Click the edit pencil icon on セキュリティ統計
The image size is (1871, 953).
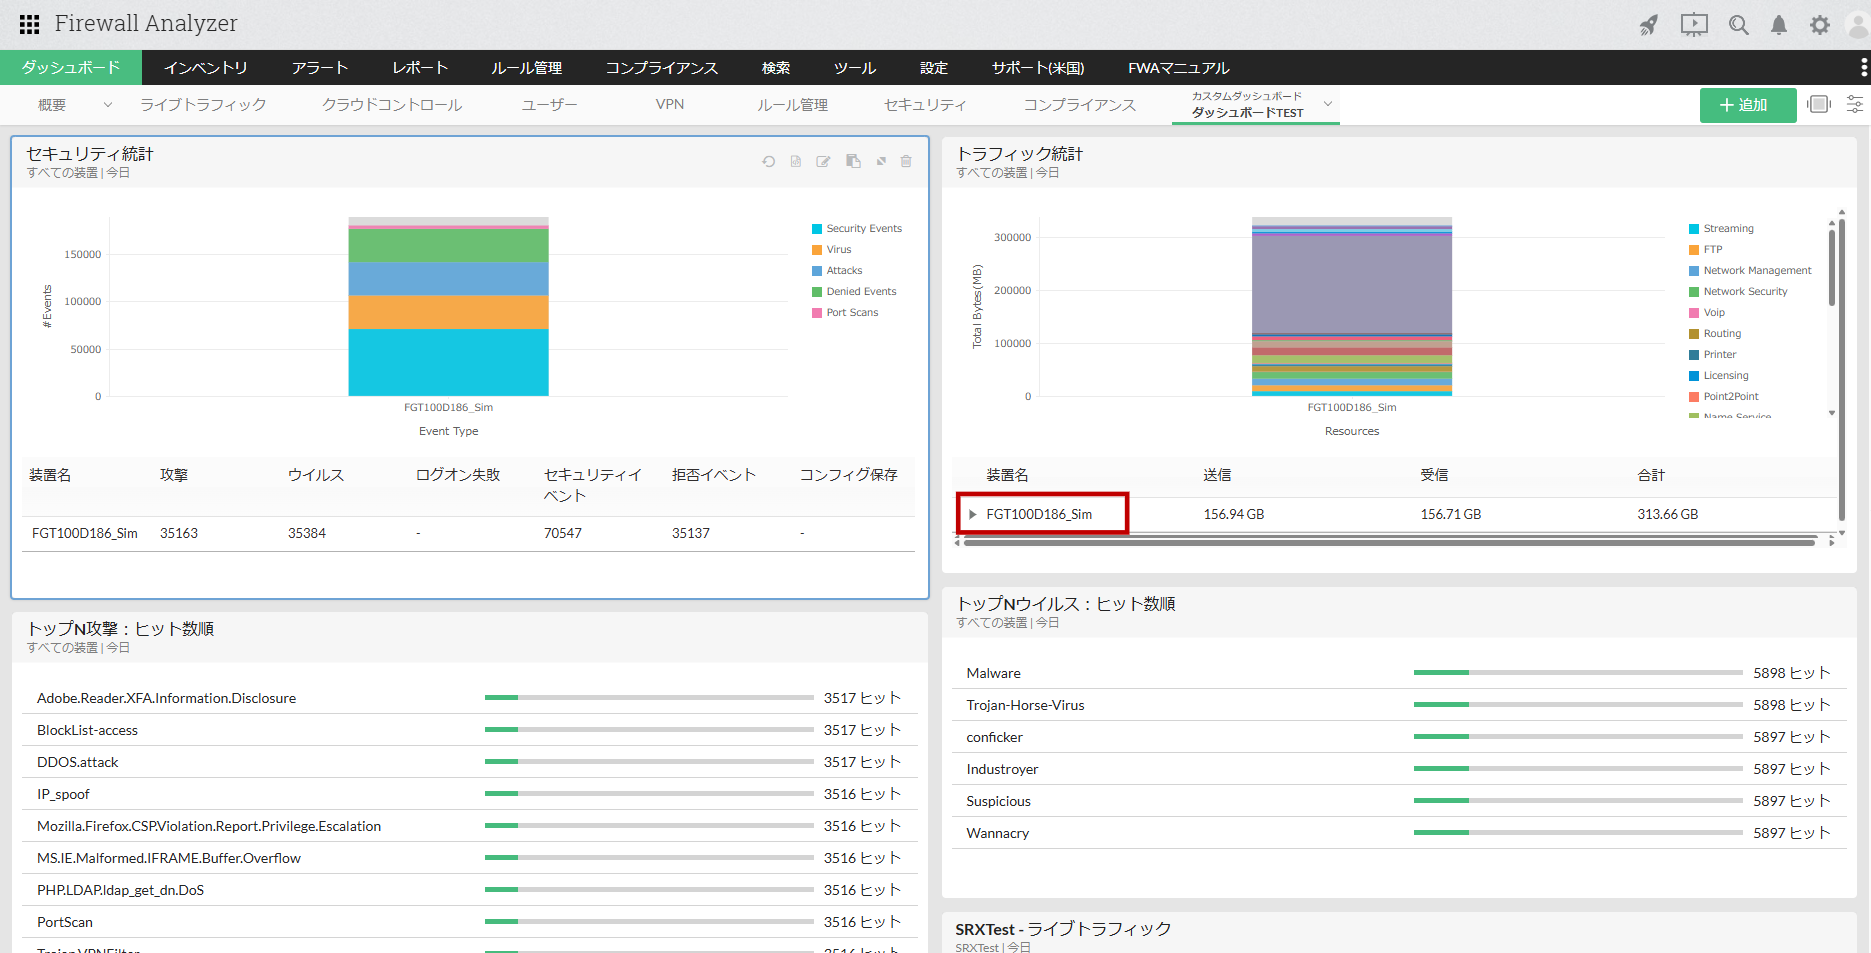click(823, 161)
